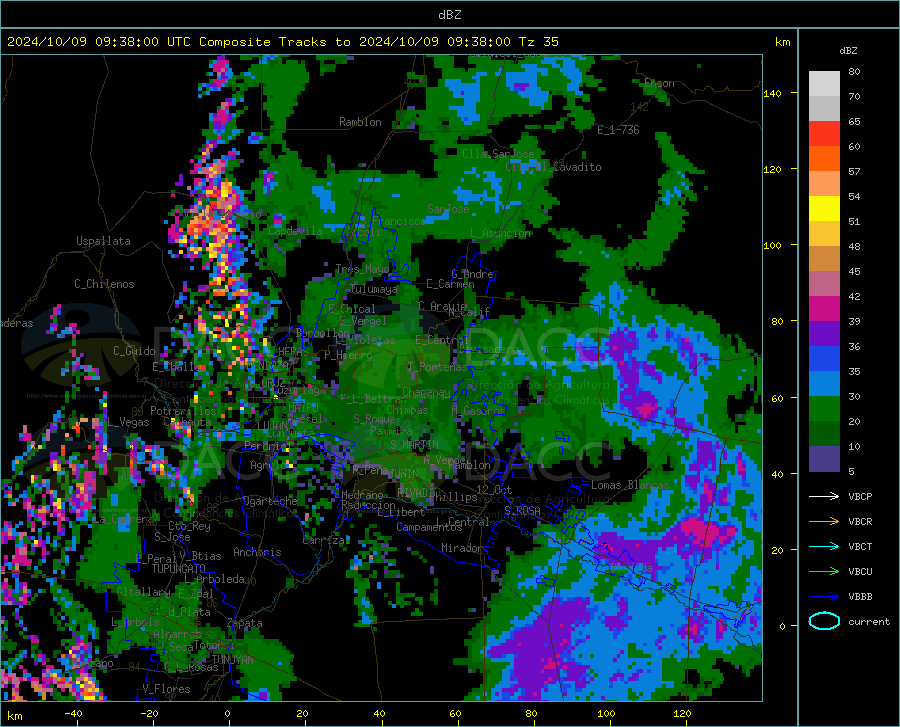900x727 pixels.
Task: Click the white VBCP arrow in legend
Action: point(824,496)
